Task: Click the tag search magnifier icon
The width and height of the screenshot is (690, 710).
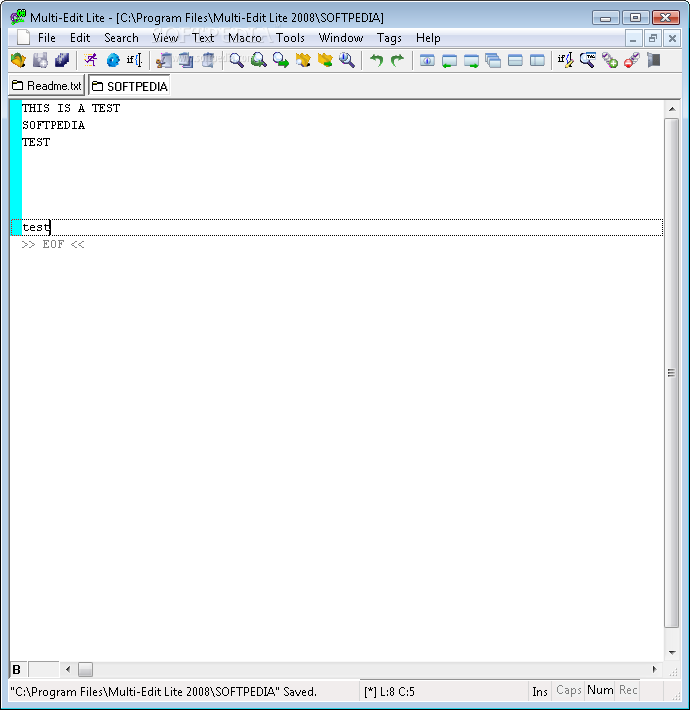Action: [x=588, y=60]
